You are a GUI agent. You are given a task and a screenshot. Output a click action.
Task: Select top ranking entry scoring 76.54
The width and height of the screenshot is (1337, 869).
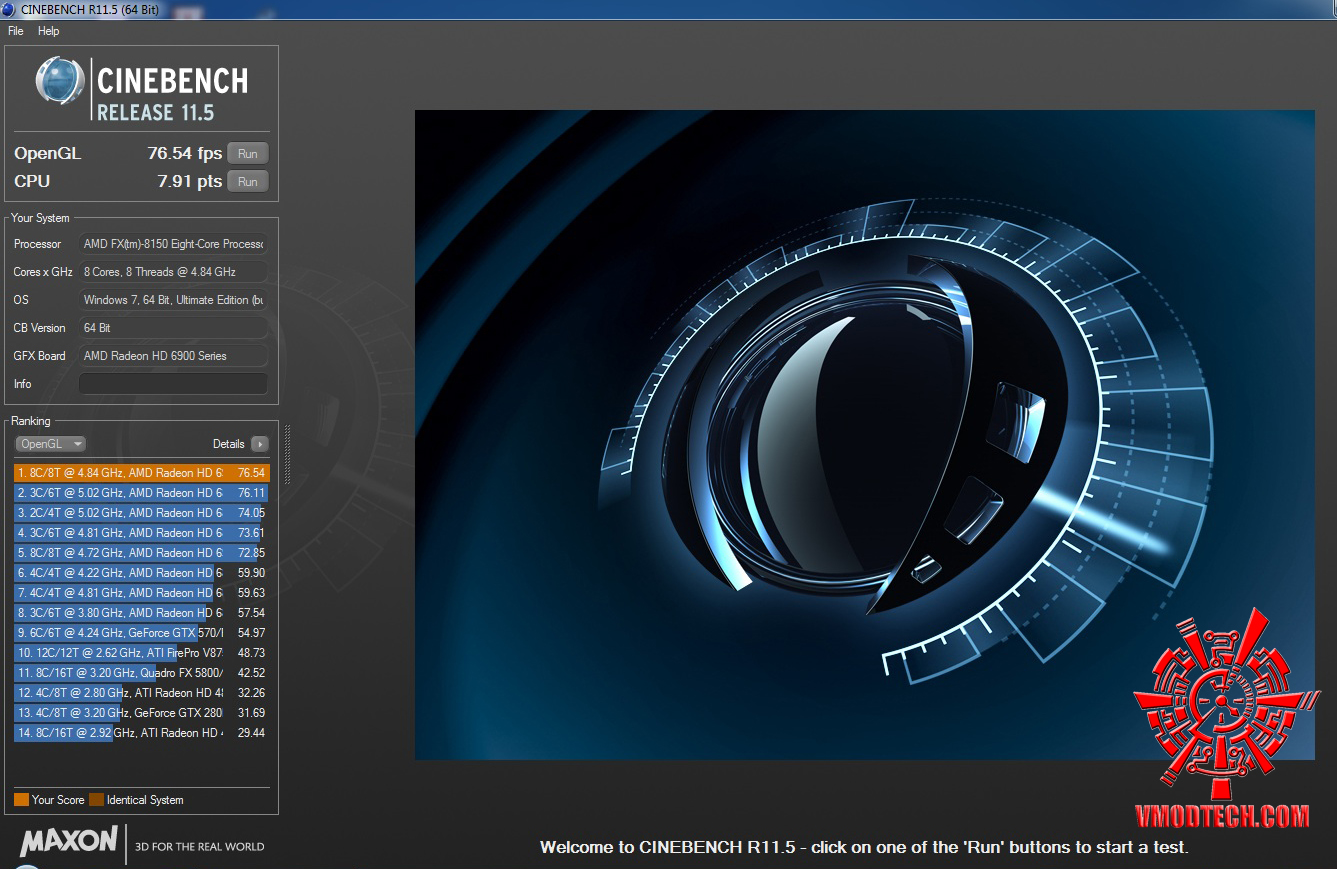tap(141, 473)
